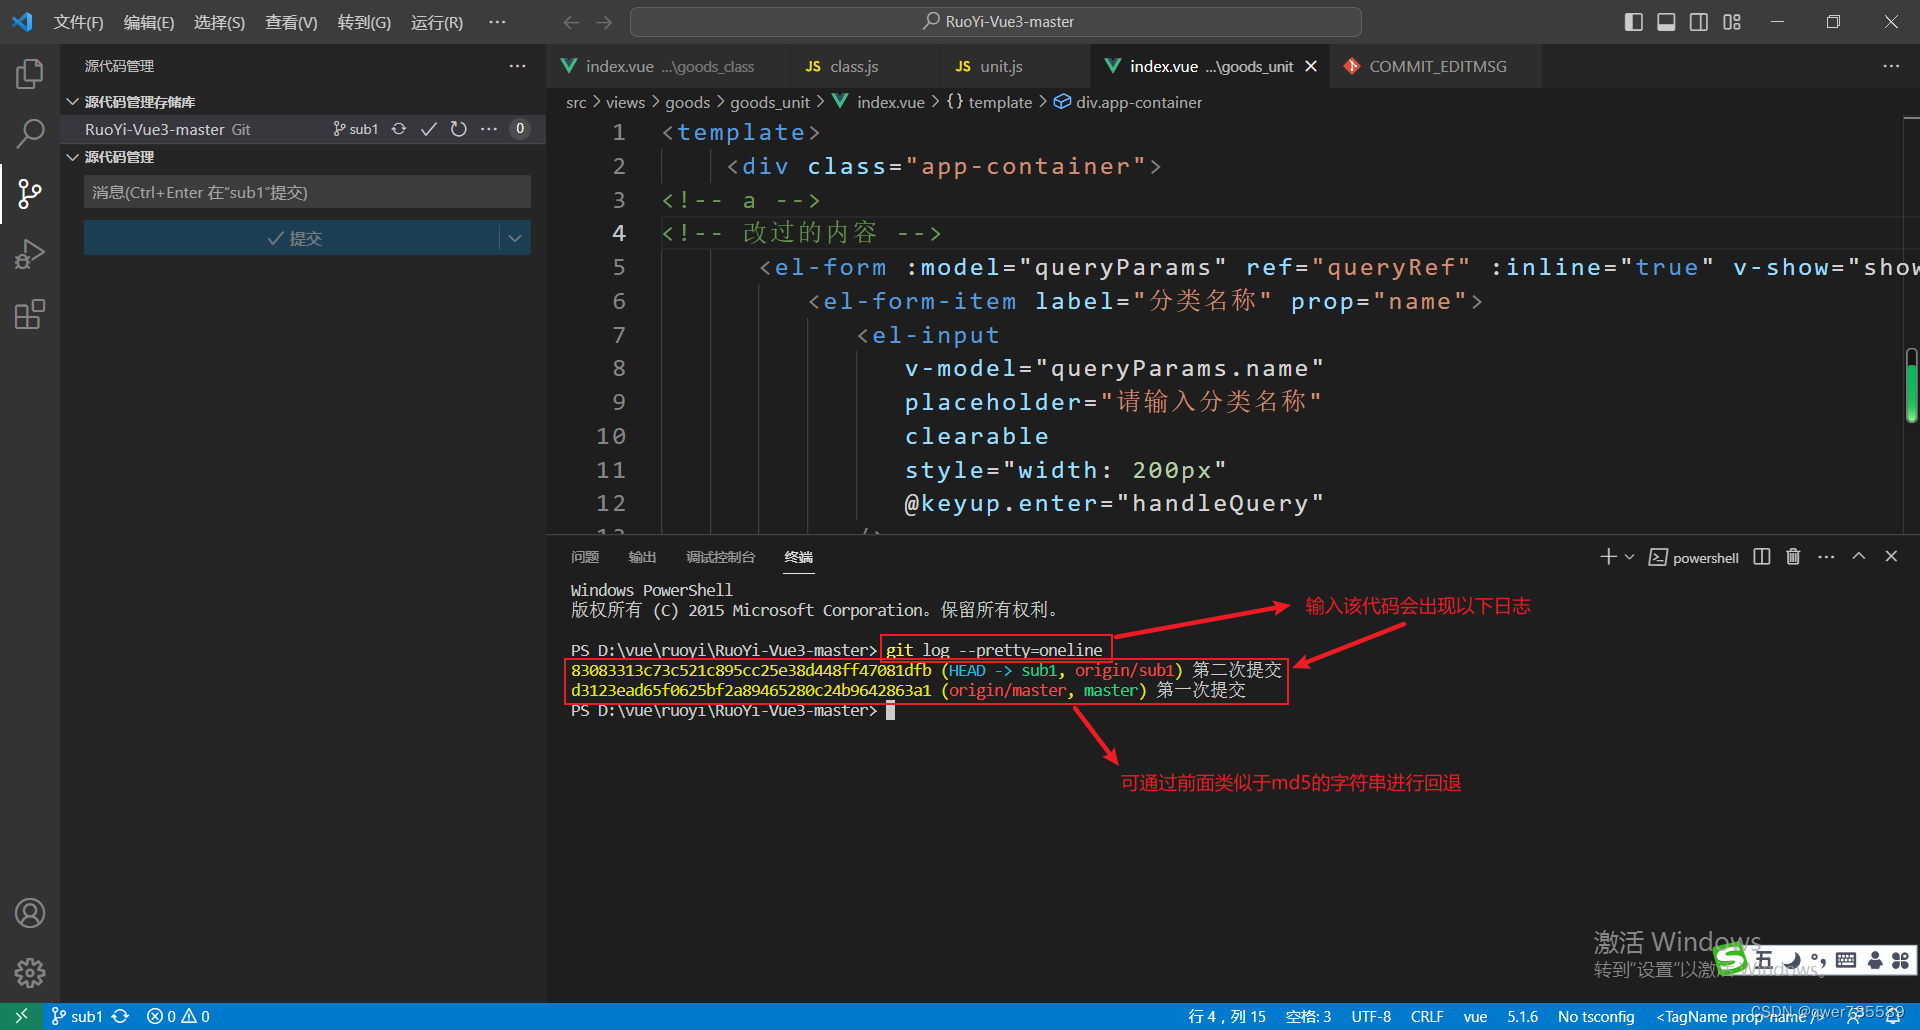Open the Run and Debug view
Screen dimensions: 1920x1030
(x=30, y=255)
